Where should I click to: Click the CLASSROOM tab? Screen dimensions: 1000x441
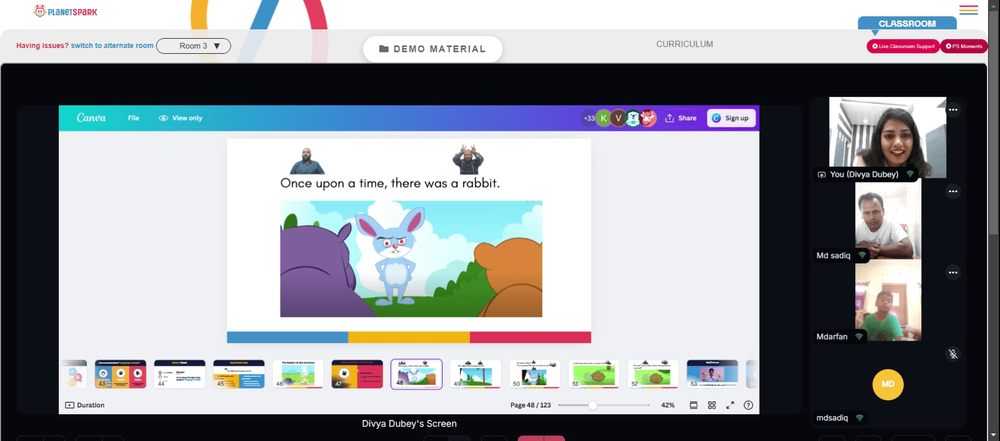(907, 24)
